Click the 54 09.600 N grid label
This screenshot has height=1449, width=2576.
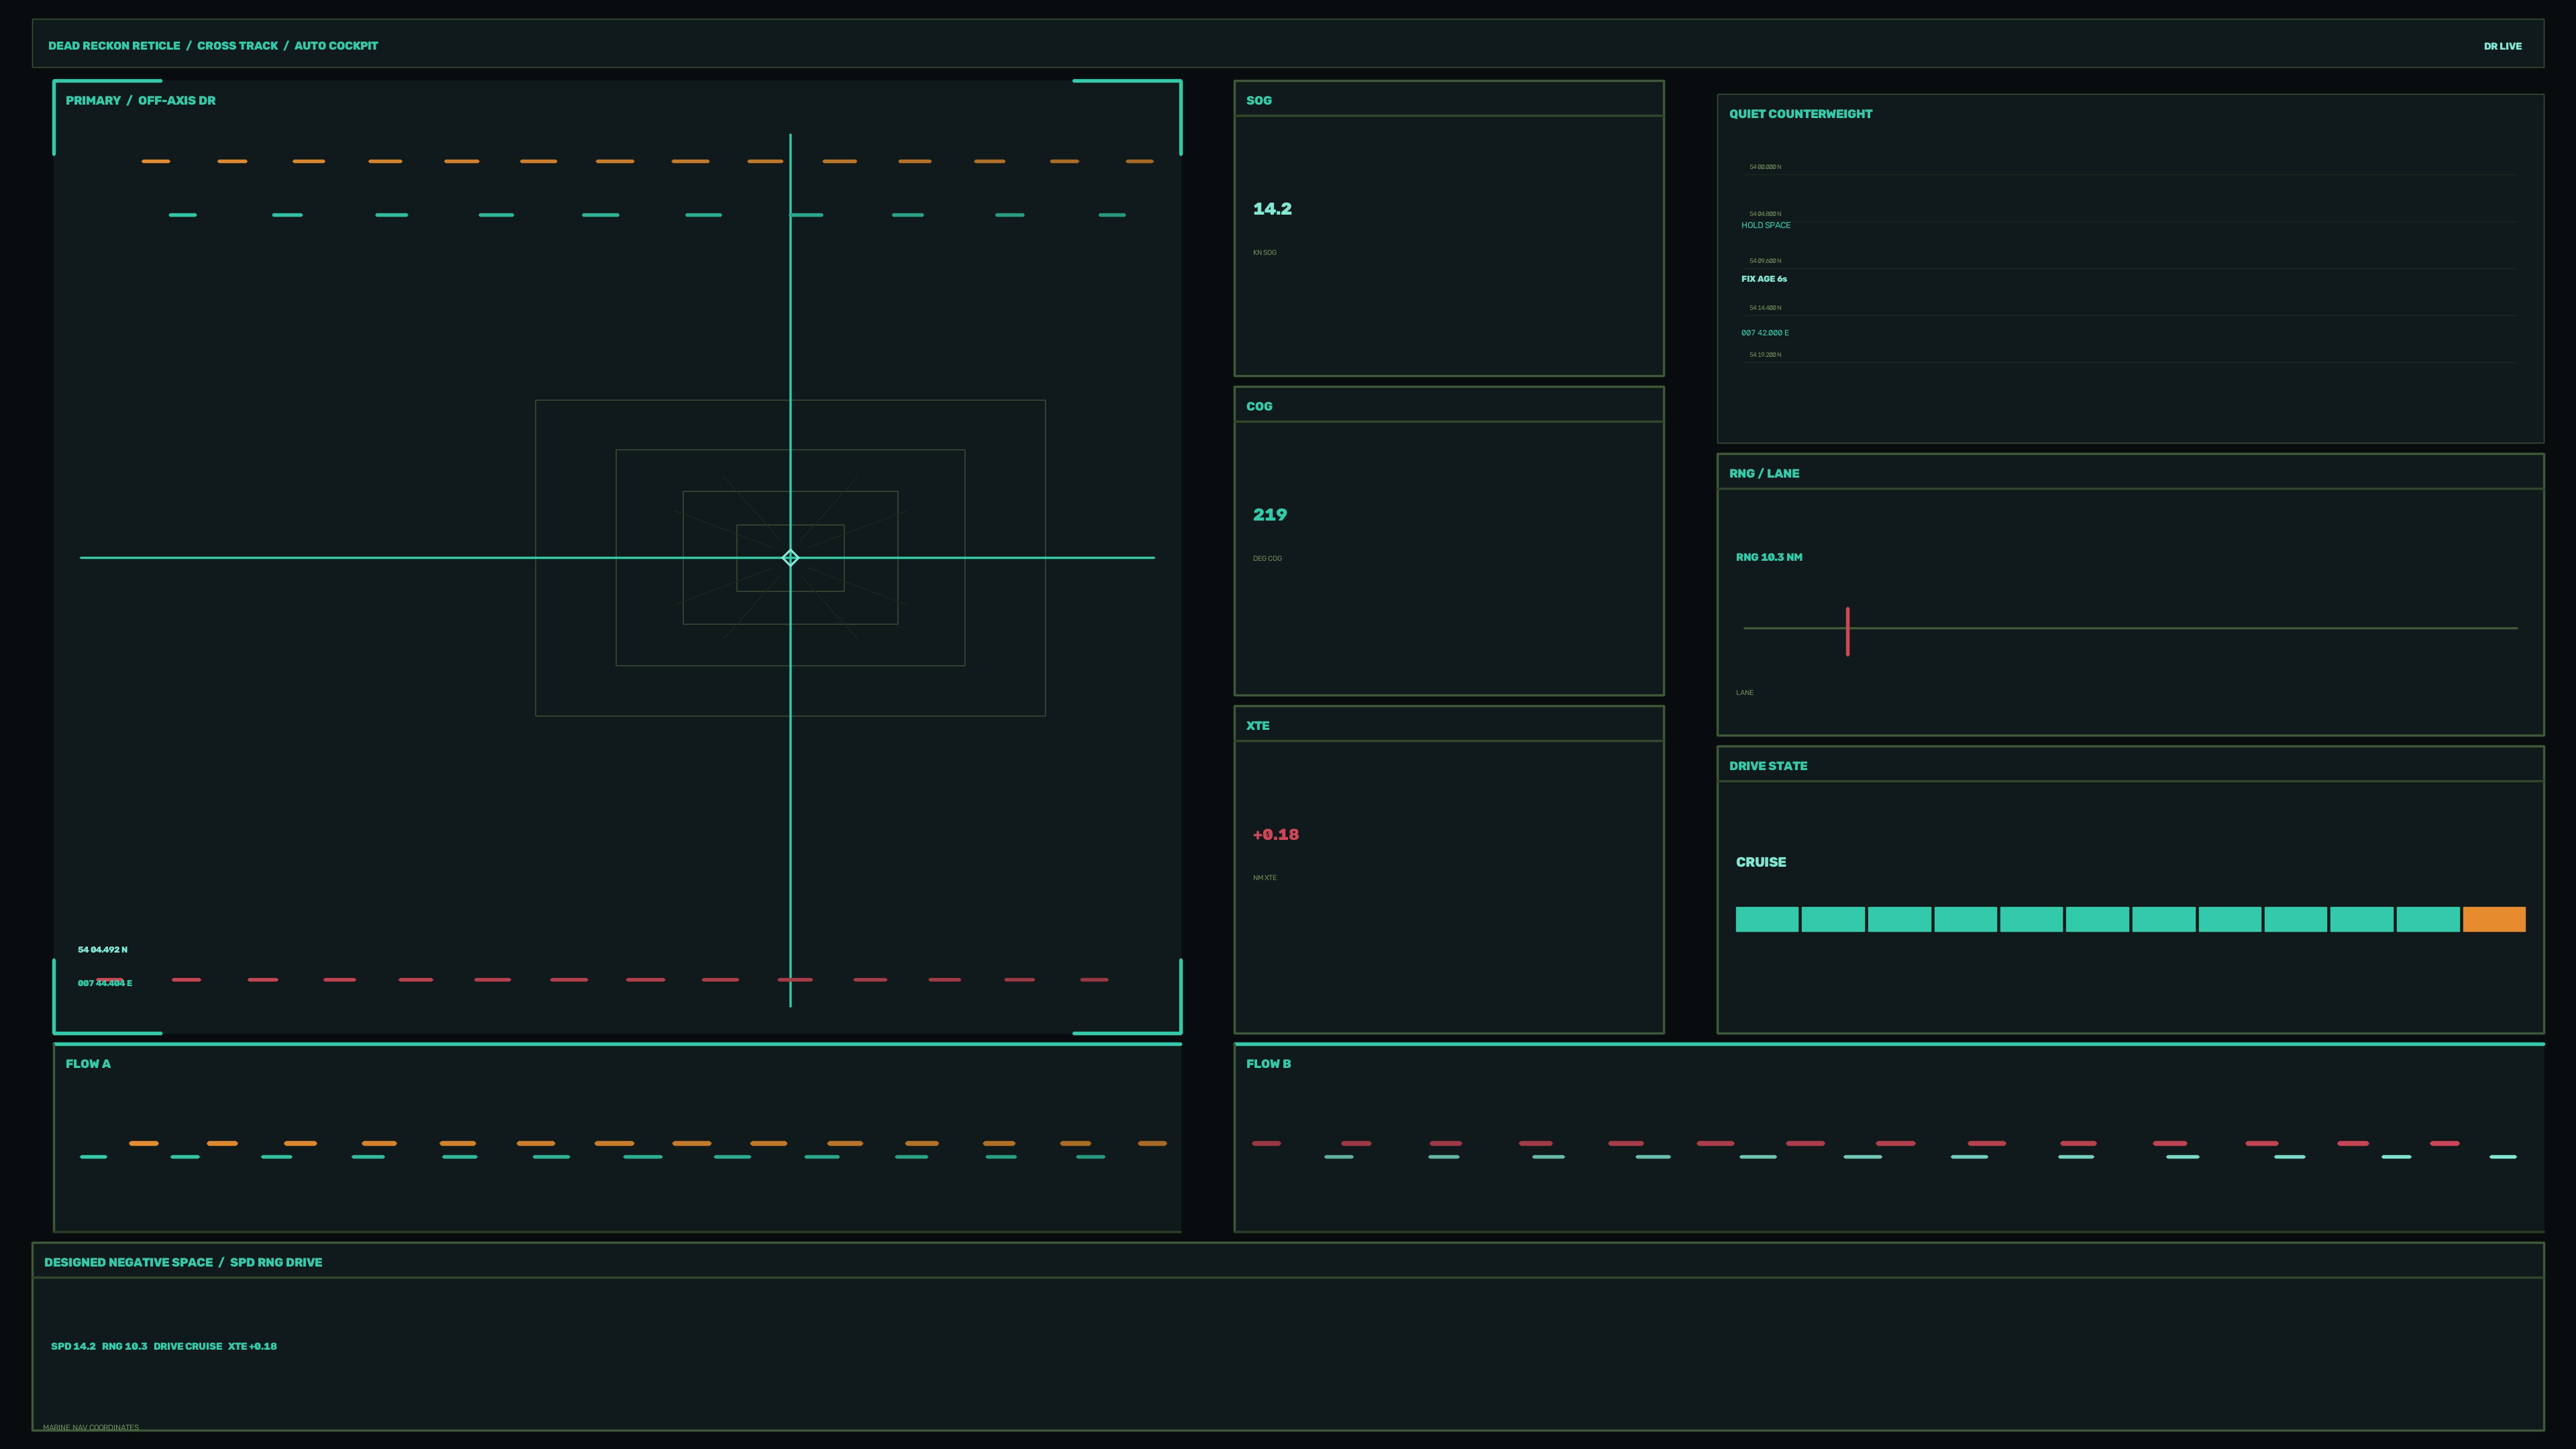1765,261
